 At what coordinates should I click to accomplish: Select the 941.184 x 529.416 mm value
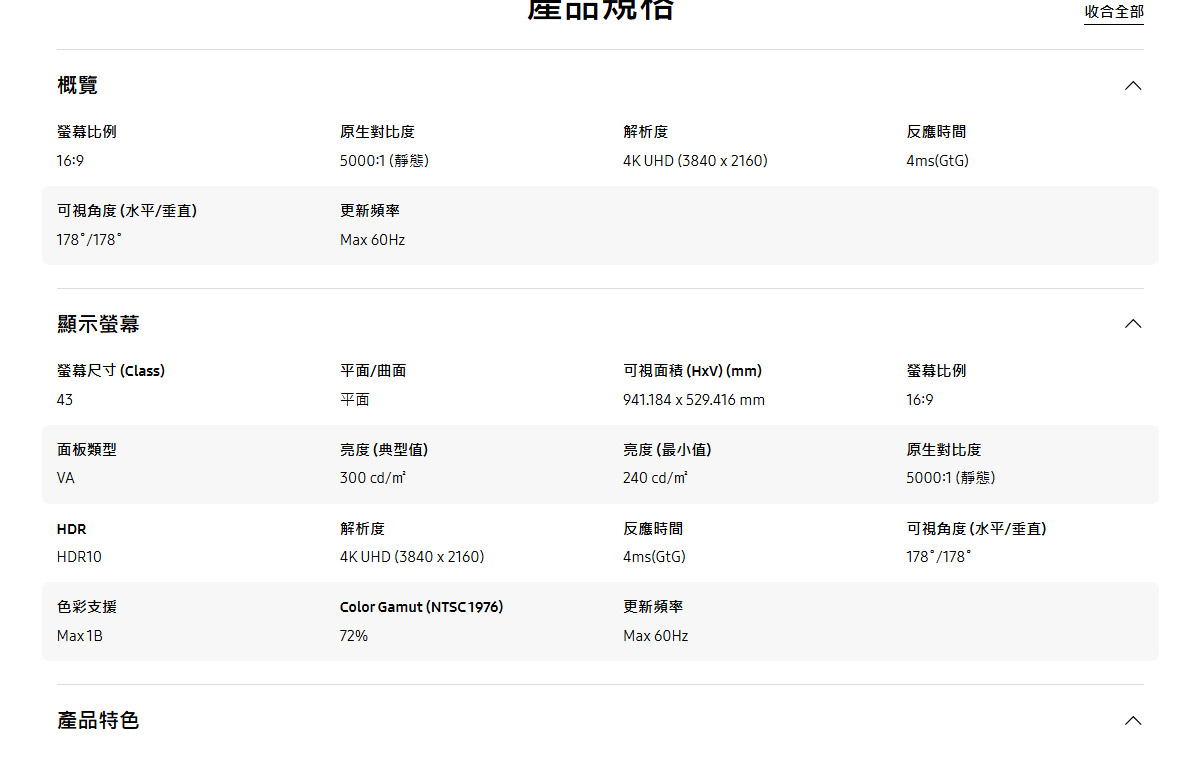pyautogui.click(x=693, y=400)
